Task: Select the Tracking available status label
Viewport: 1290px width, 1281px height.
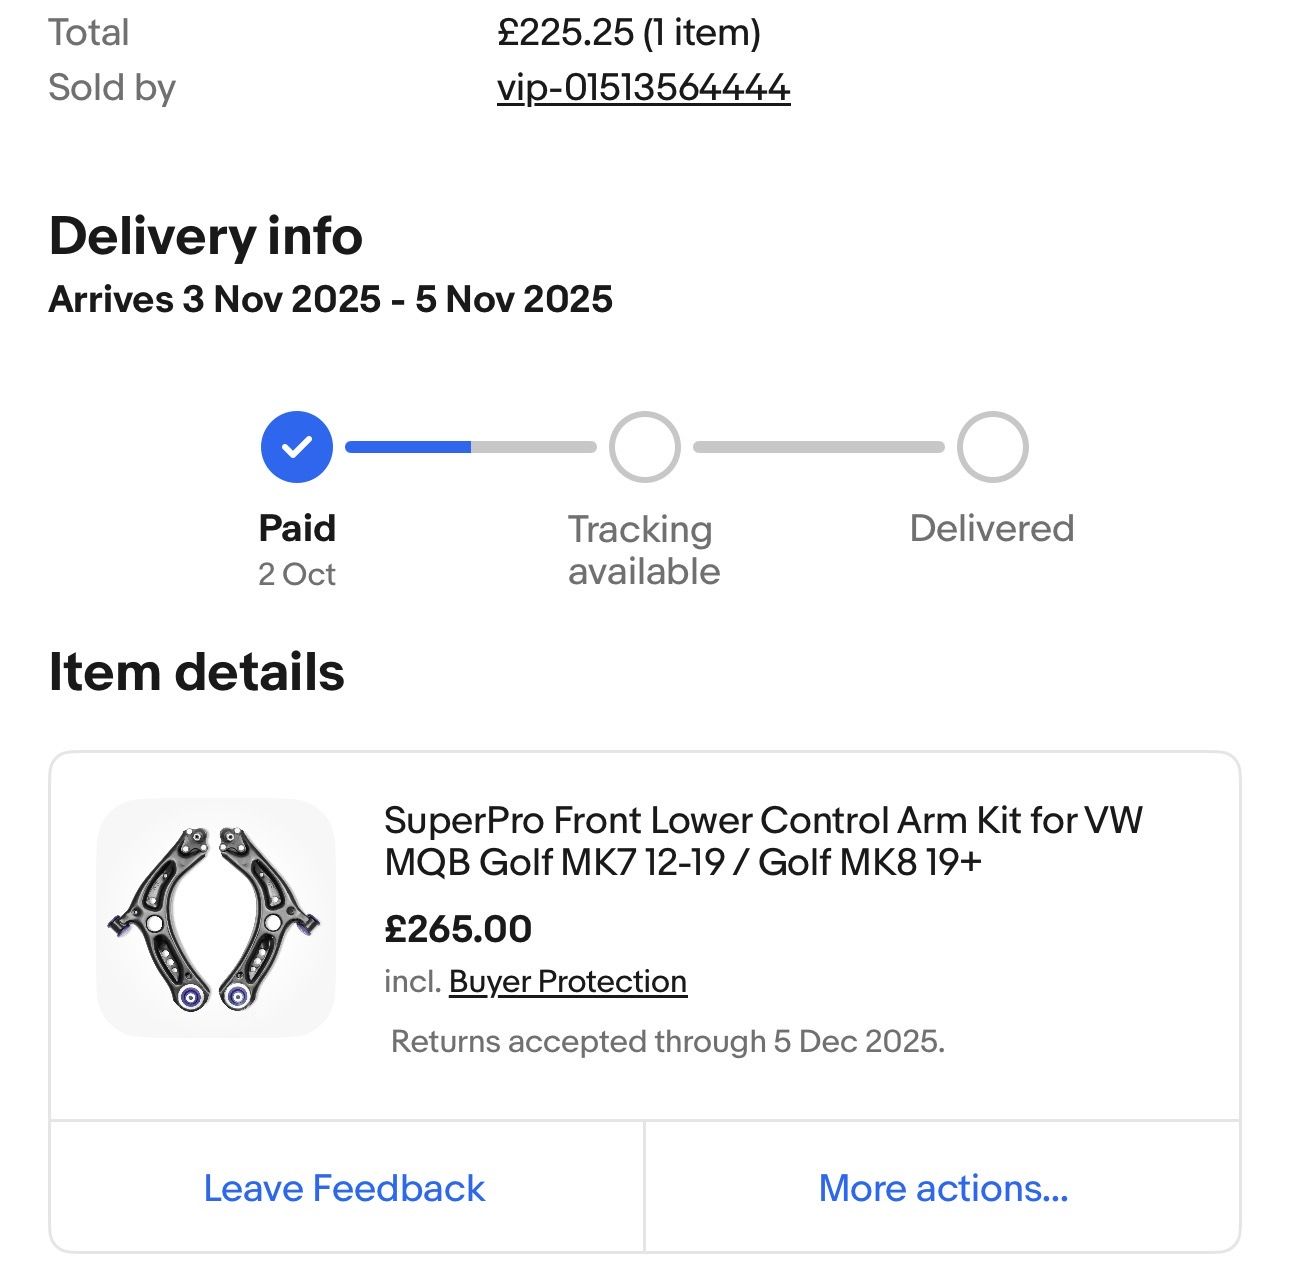Action: pos(643,550)
